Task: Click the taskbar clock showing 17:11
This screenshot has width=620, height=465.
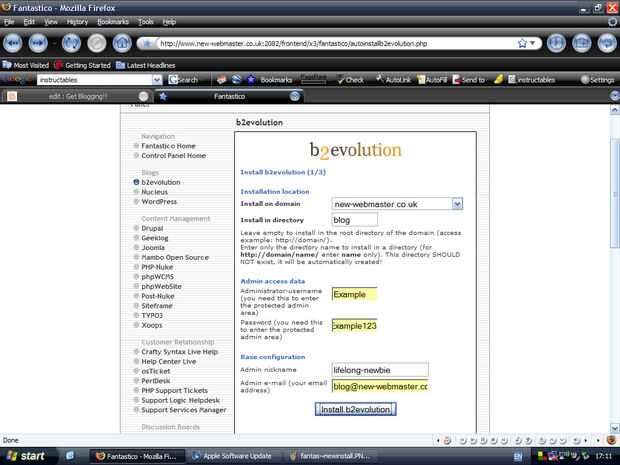Action: pos(603,457)
